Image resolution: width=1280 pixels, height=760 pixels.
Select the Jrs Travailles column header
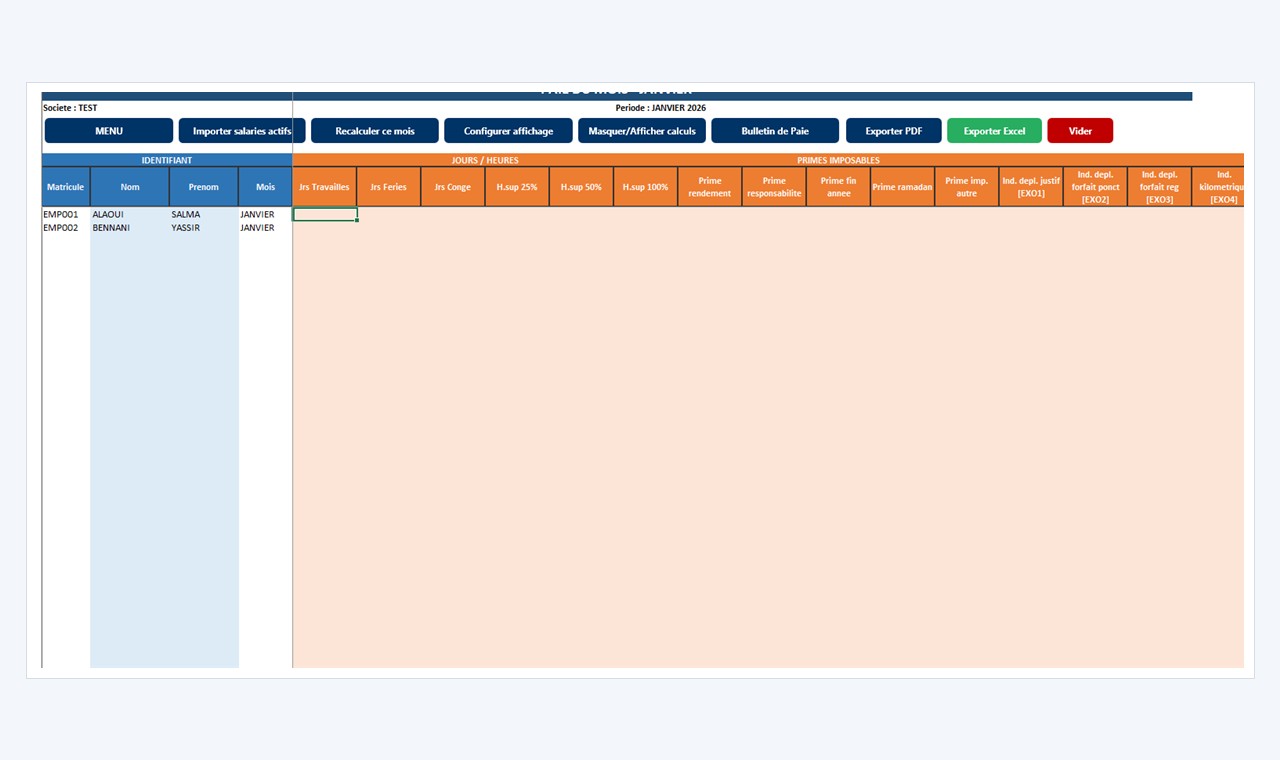(324, 187)
